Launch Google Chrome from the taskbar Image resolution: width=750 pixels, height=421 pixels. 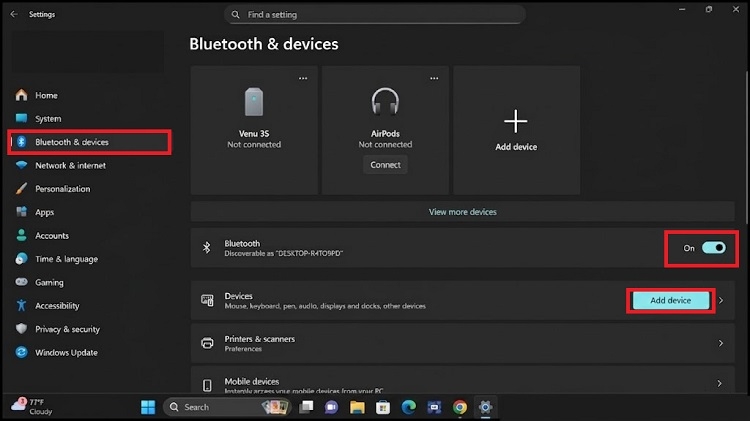point(460,407)
